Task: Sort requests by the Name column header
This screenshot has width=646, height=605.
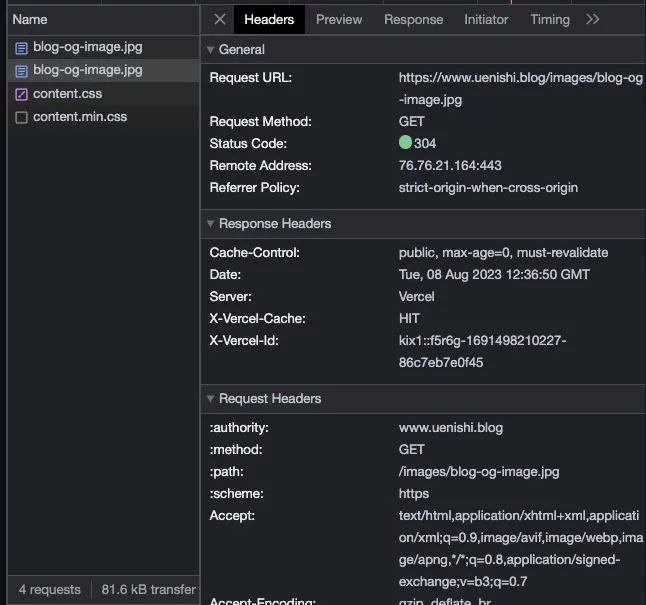Action: tap(30, 20)
